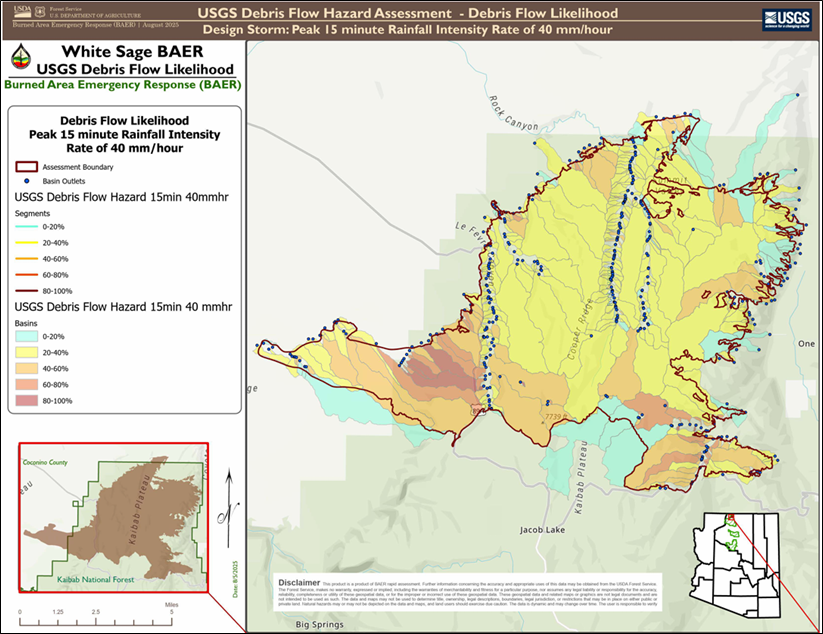Viewport: 823px width, 634px height.
Task: Select the 40-60% basins orange swatch
Action: (27, 368)
